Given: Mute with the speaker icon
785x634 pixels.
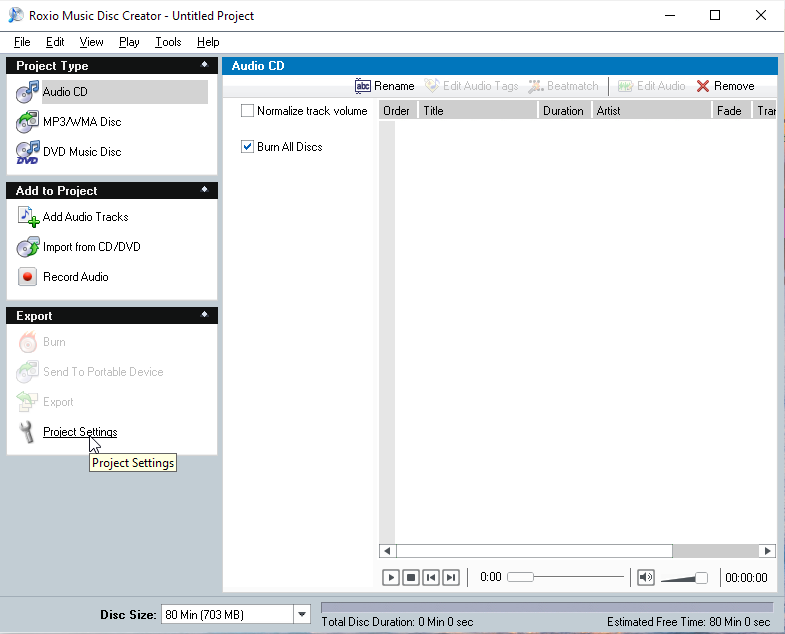Looking at the screenshot, I should [x=646, y=577].
